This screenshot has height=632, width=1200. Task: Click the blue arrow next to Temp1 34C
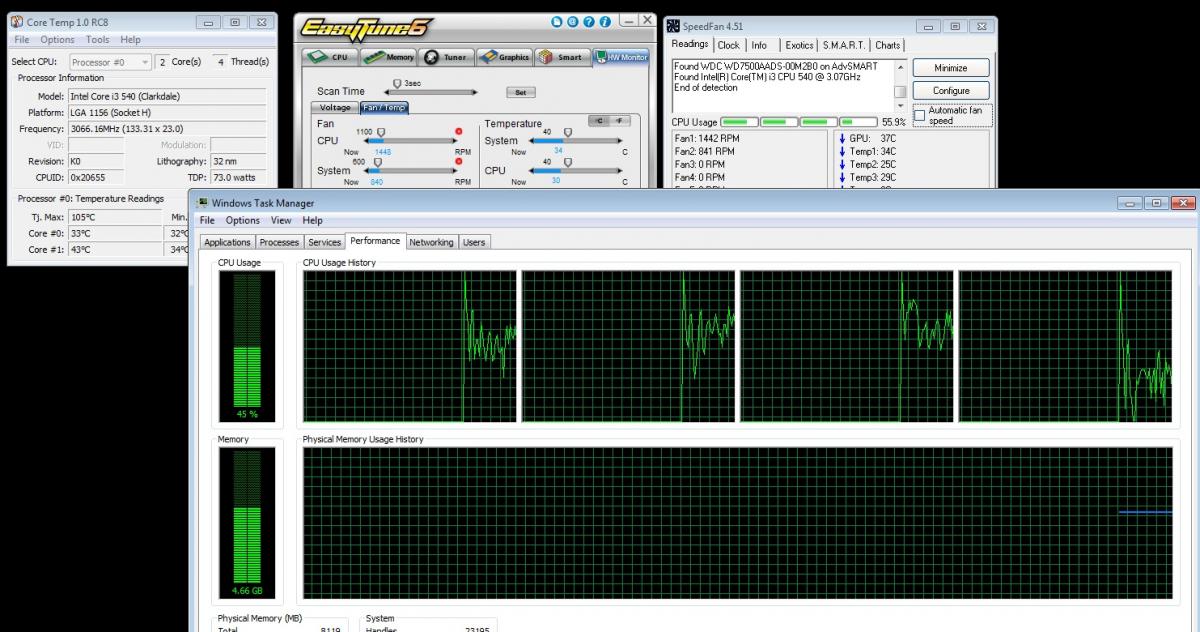pos(842,151)
